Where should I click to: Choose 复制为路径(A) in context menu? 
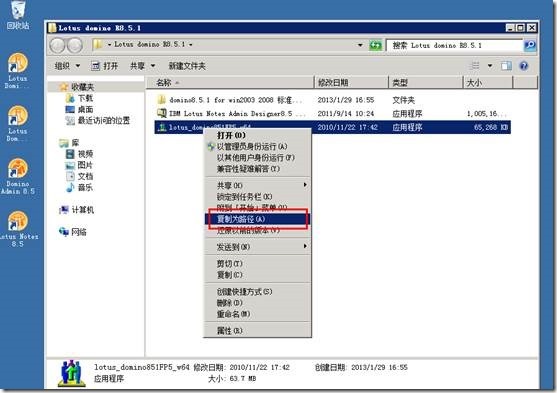click(x=258, y=219)
